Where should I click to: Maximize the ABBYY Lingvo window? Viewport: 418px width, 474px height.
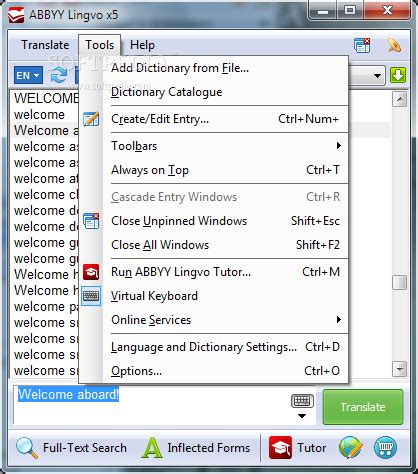349,11
